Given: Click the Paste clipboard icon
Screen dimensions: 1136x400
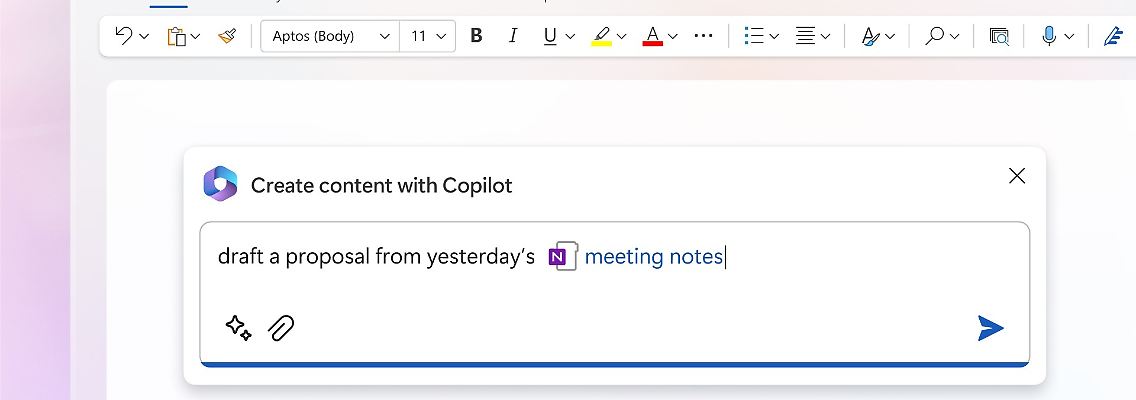Looking at the screenshot, I should (177, 36).
